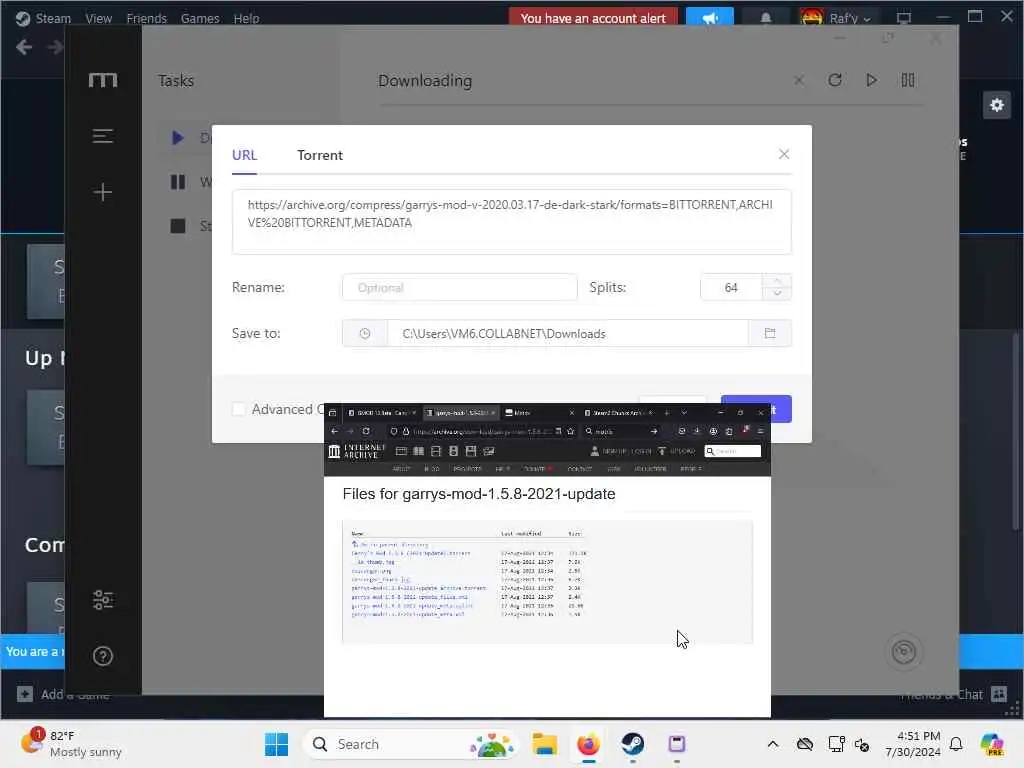Click the Steam megaphone announcements button

pos(710,18)
